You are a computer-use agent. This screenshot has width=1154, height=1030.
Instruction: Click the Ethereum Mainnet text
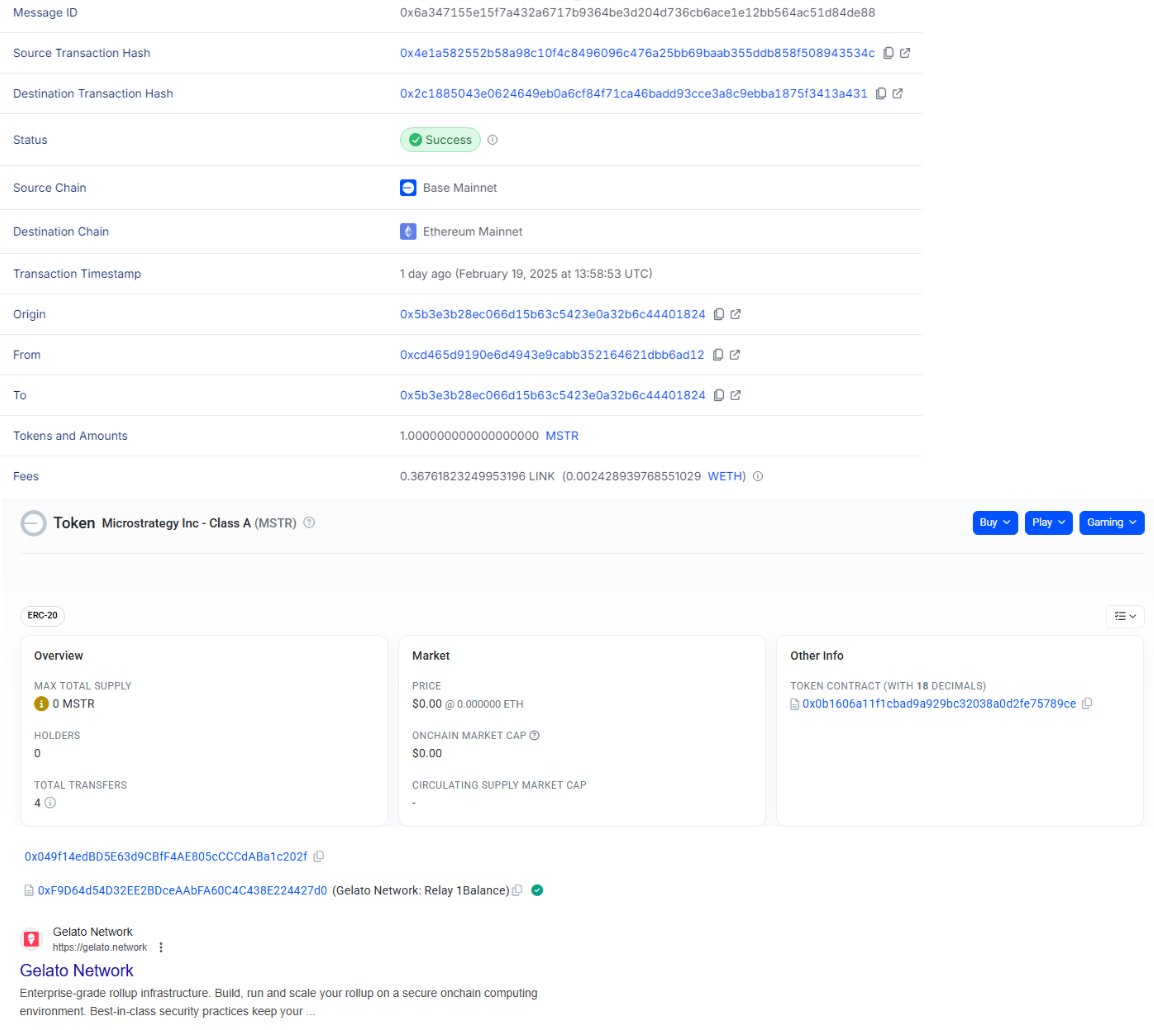tap(472, 232)
